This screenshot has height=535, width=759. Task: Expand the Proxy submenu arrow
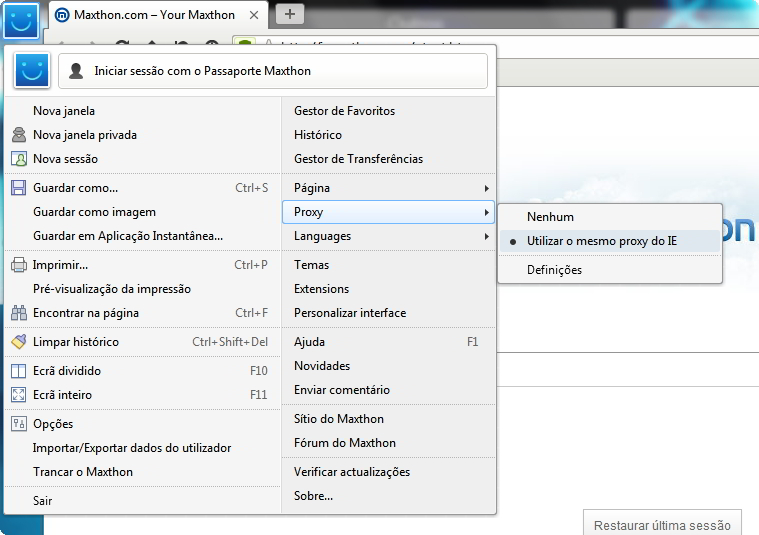click(x=486, y=213)
